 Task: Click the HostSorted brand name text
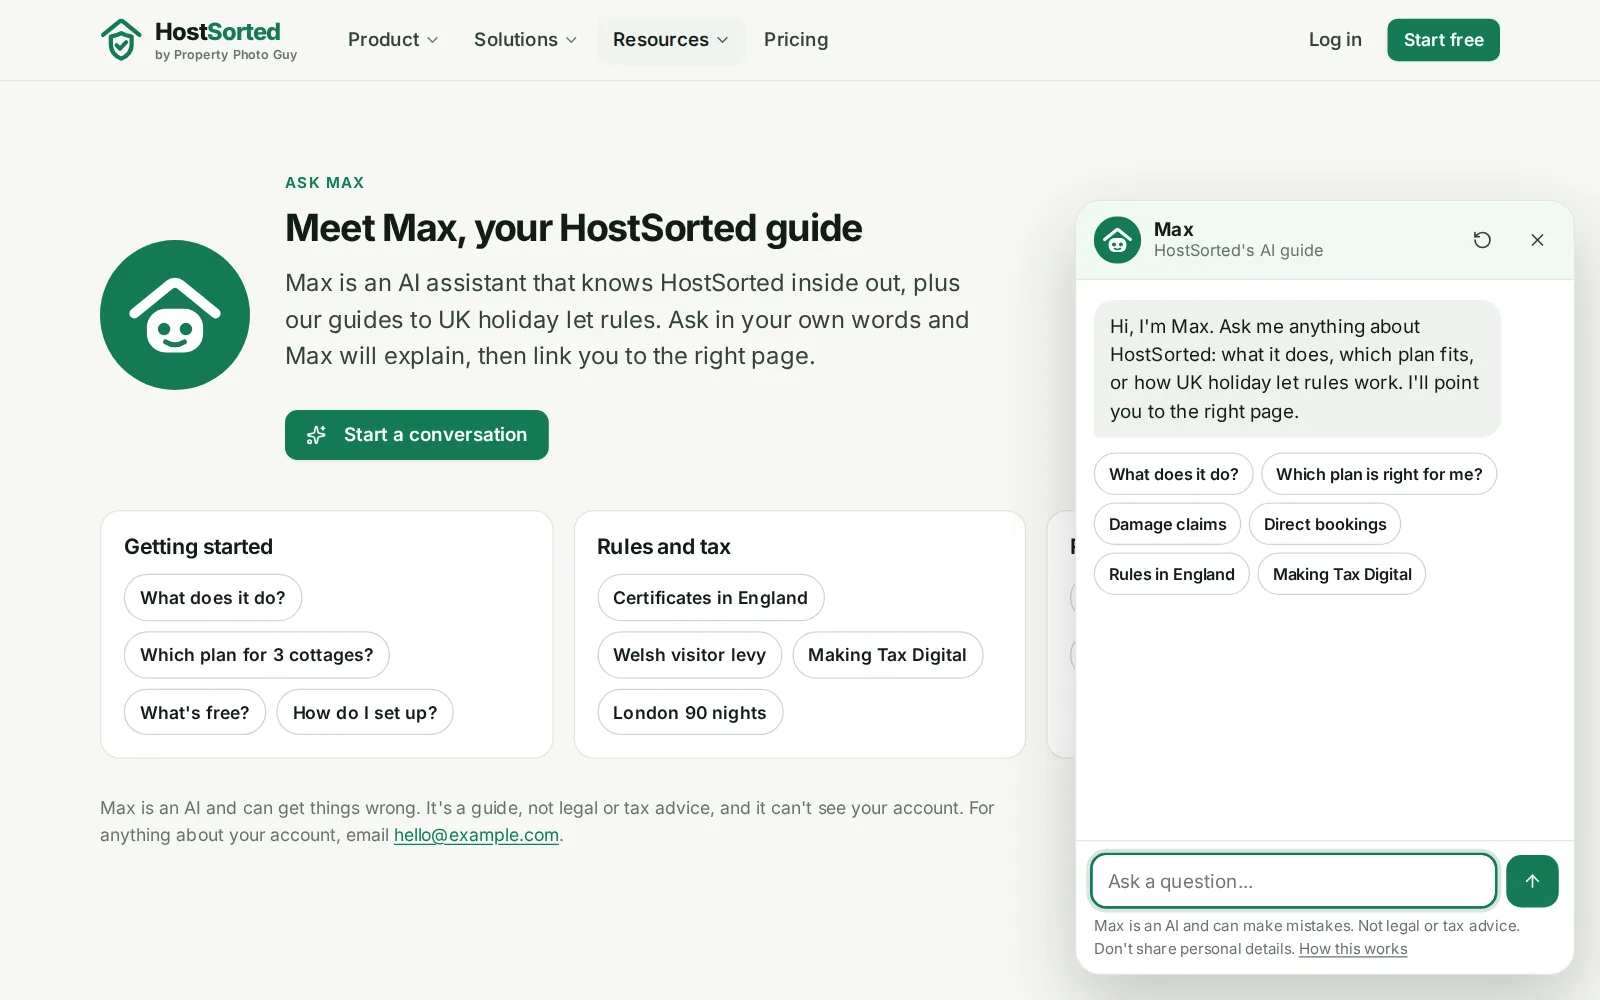tap(218, 32)
